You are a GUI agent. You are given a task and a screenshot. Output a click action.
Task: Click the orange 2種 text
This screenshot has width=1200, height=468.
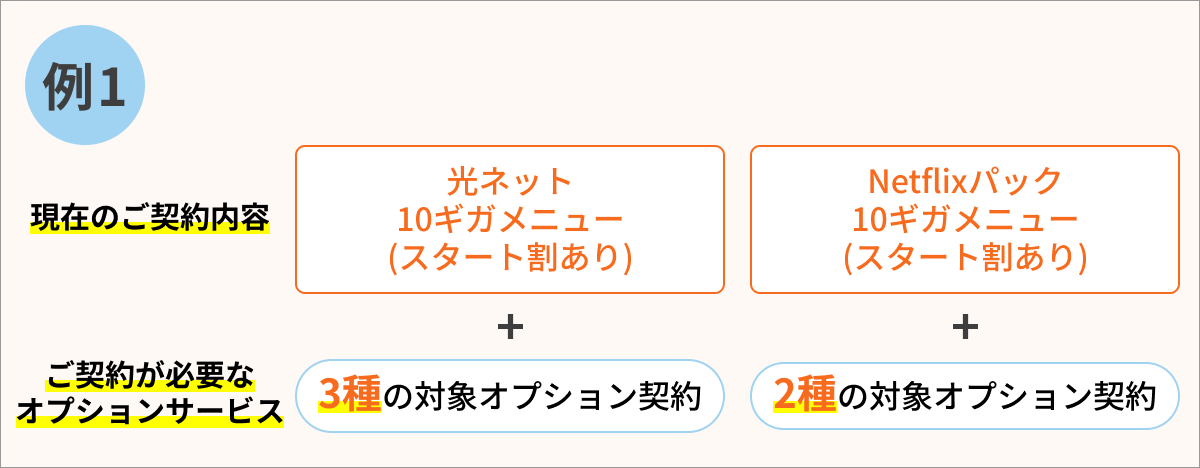[805, 397]
